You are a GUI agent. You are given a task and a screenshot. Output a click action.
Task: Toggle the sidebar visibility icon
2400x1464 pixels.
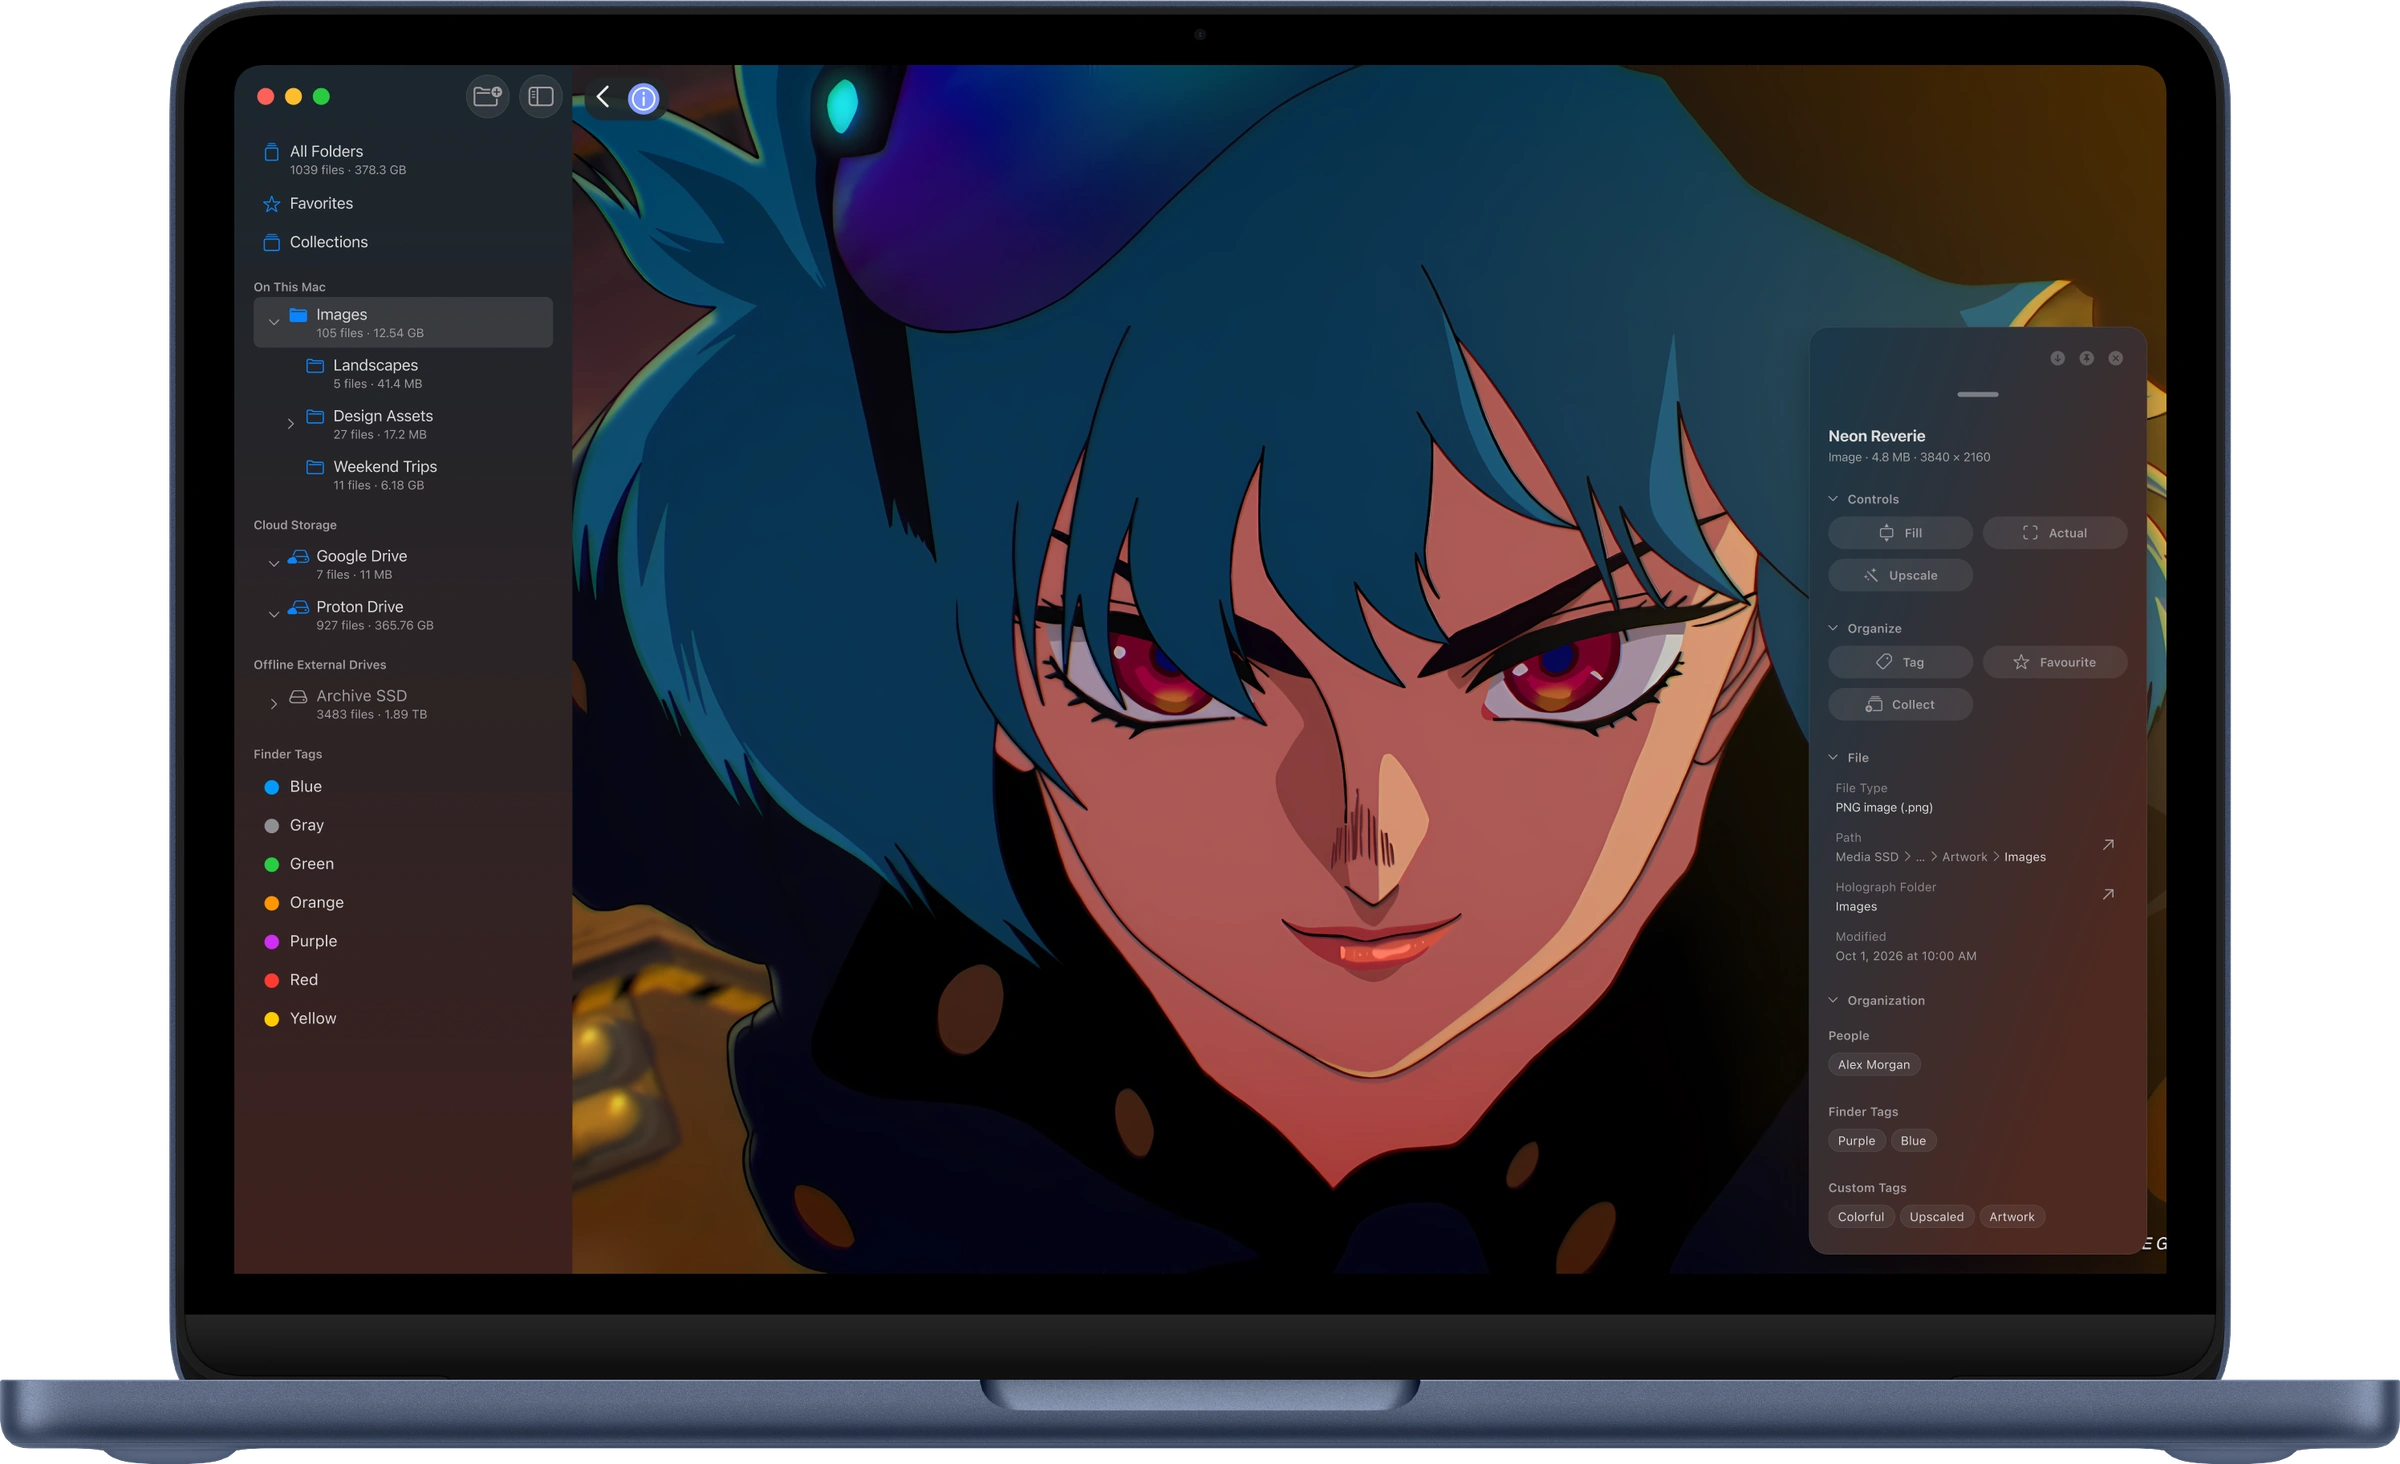pyautogui.click(x=541, y=97)
